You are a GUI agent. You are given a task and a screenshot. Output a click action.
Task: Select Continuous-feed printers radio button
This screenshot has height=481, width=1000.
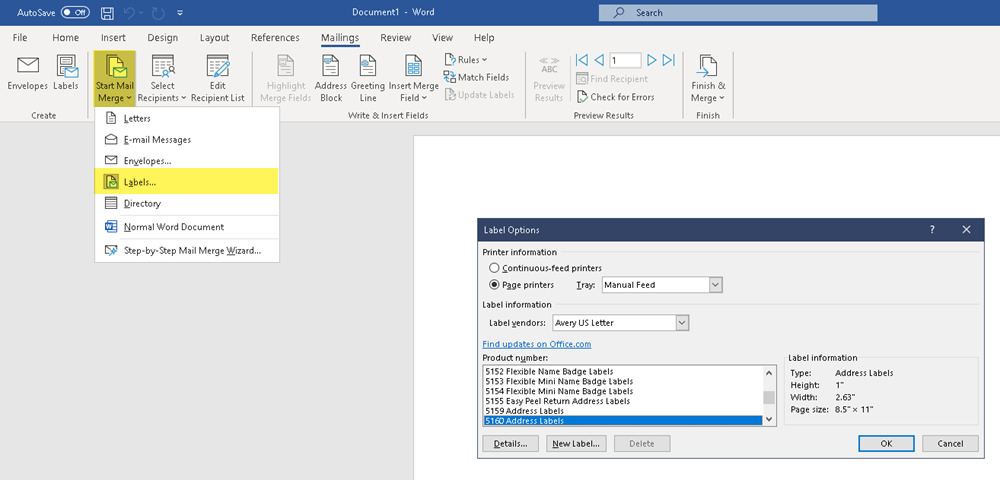pos(494,268)
